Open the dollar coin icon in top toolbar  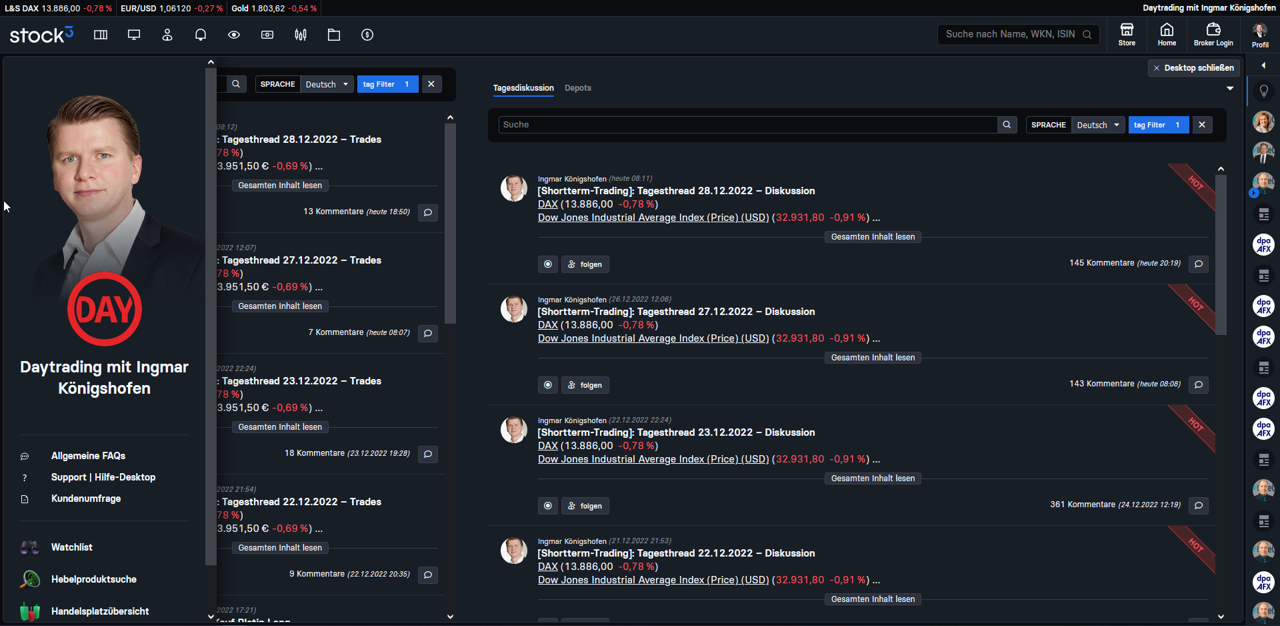pos(367,35)
